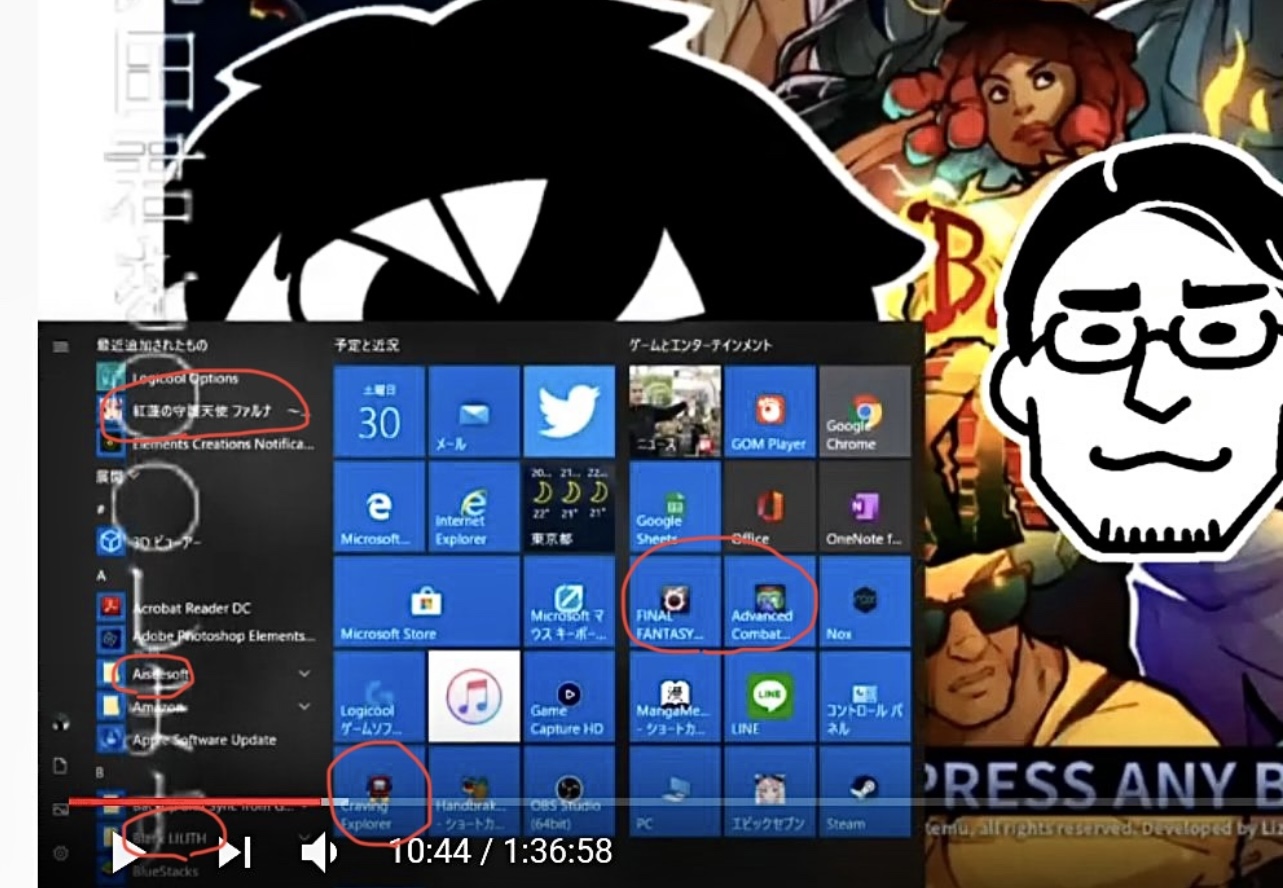Open the ニュース news tile
The height and width of the screenshot is (888, 1283).
(x=675, y=412)
